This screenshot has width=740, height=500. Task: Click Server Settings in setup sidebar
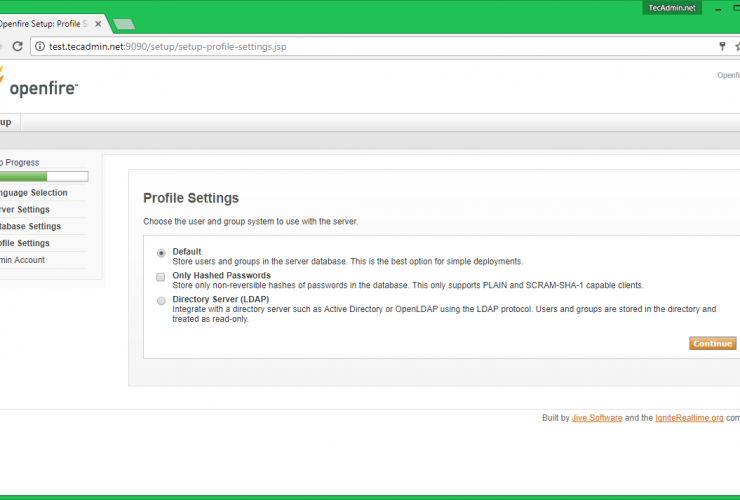(25, 210)
